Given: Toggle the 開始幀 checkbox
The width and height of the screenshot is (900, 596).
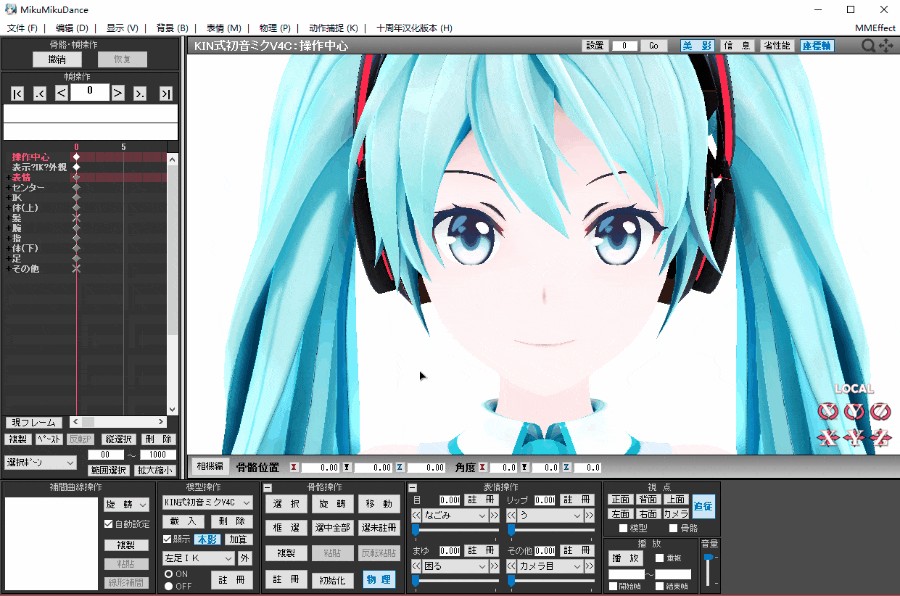Looking at the screenshot, I should click(613, 586).
